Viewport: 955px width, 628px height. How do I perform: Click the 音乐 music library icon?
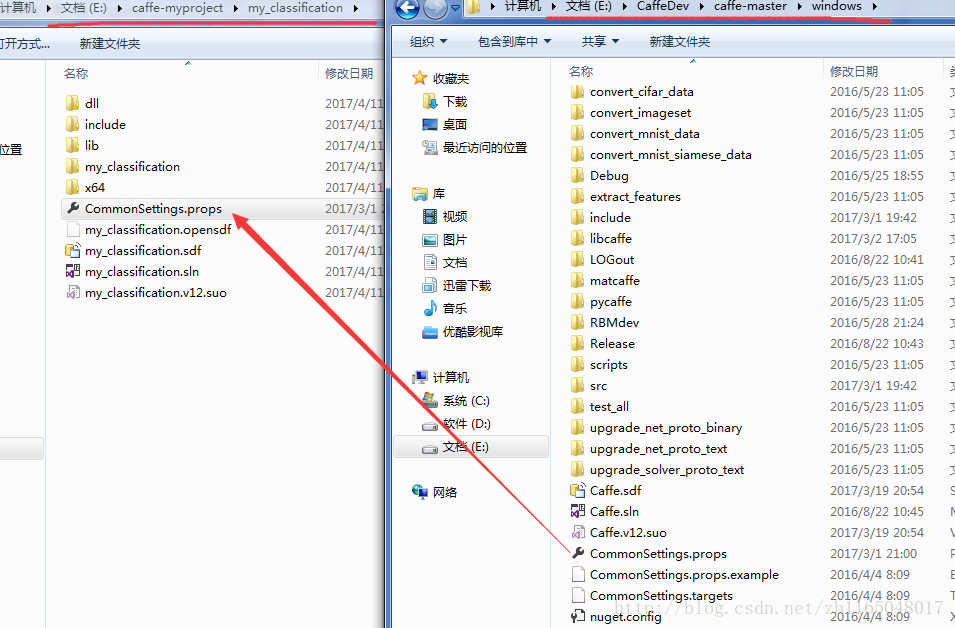[x=430, y=308]
